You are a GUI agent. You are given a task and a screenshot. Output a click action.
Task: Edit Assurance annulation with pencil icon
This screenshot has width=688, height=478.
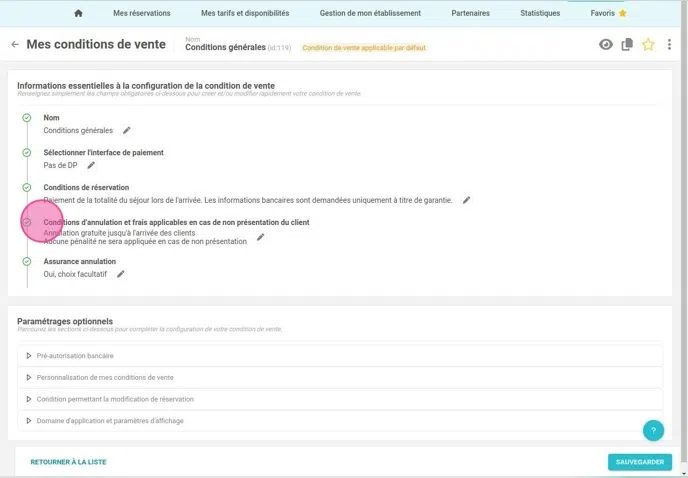pos(120,274)
